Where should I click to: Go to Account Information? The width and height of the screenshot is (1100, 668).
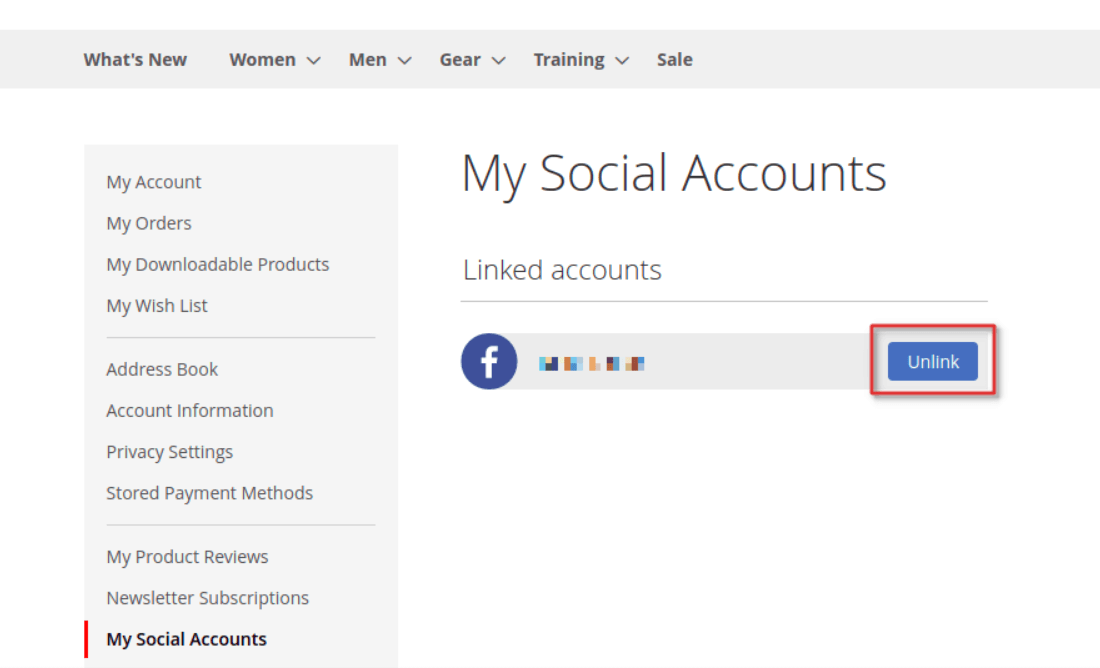pyautogui.click(x=190, y=411)
